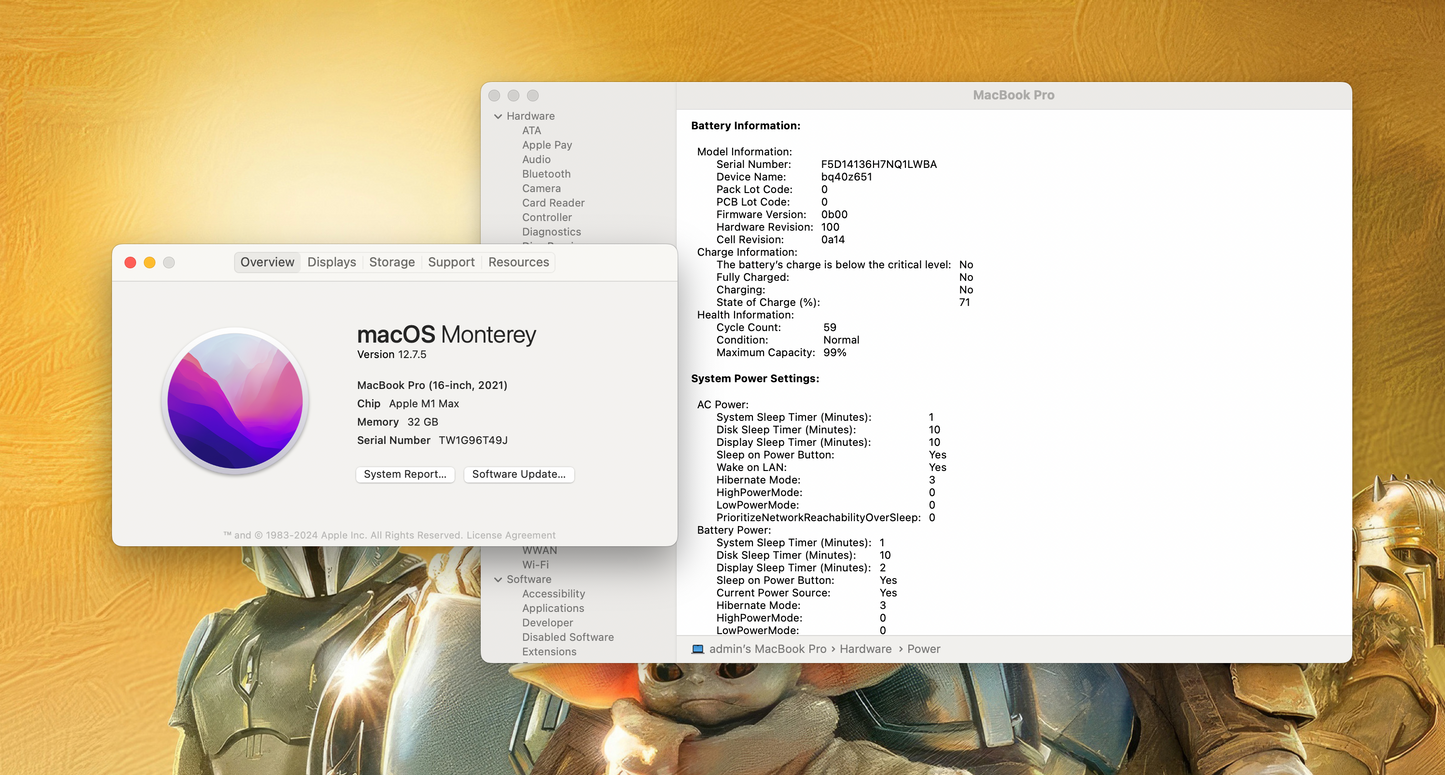Screen dimensions: 1445x775
Task: Open the License Agreement link
Action: [511, 535]
